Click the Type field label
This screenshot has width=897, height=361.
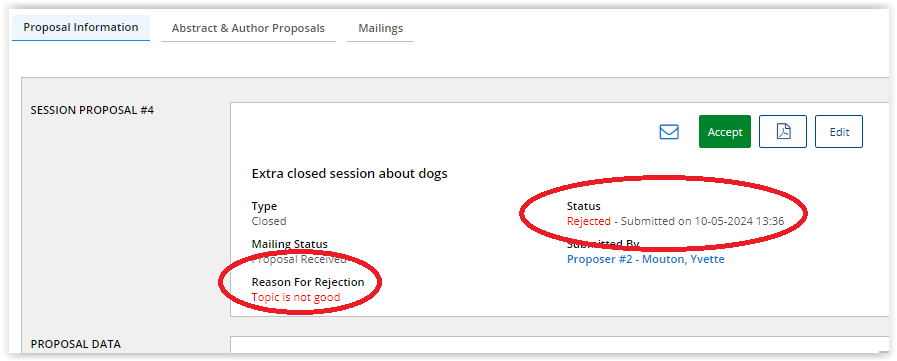(x=264, y=206)
